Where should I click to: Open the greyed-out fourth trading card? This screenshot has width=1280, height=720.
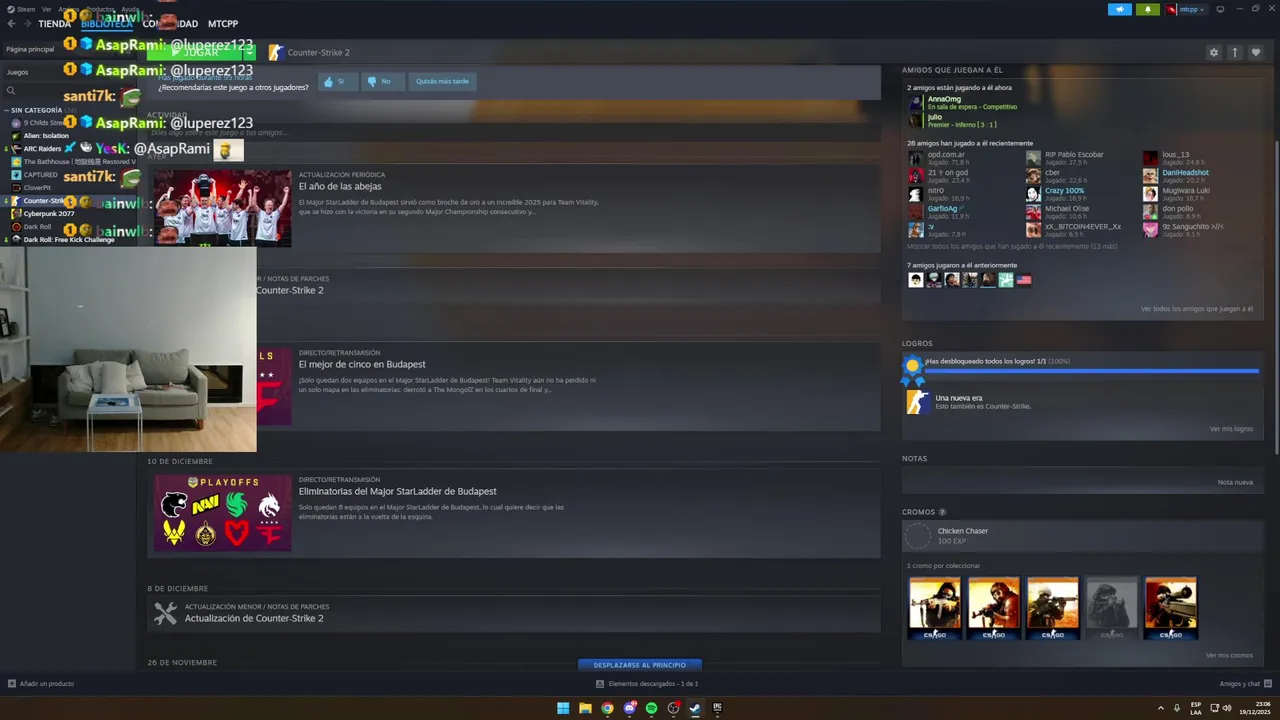click(x=1112, y=608)
